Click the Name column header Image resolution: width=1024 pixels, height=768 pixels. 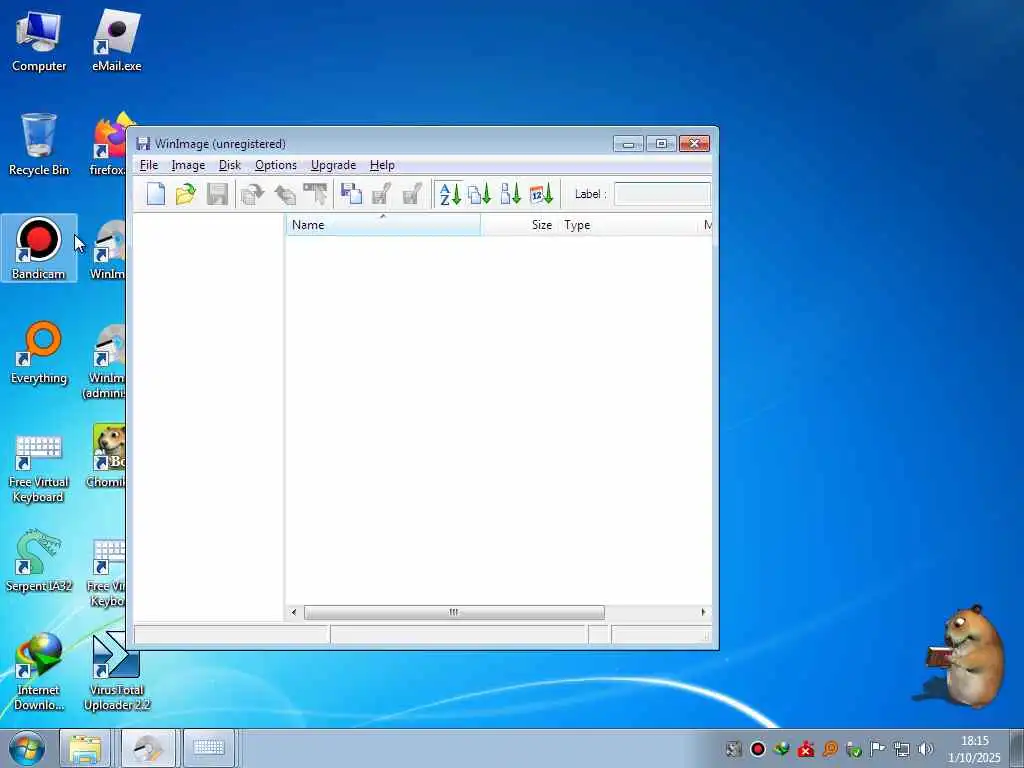pos(383,225)
